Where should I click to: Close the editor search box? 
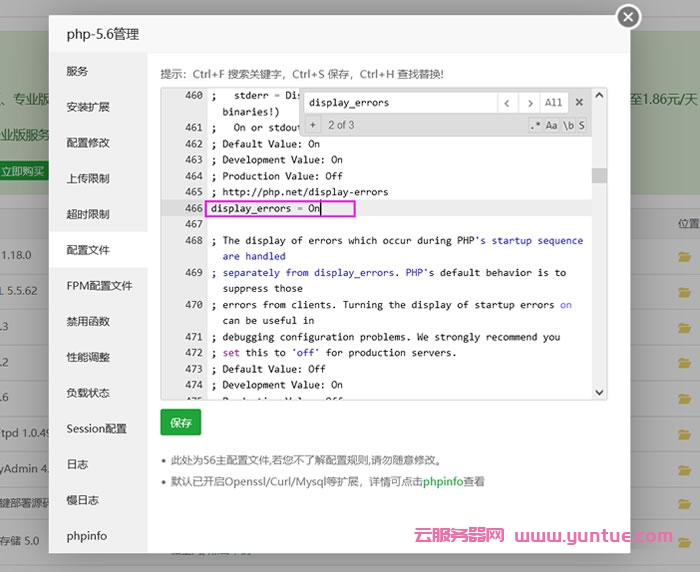click(578, 103)
